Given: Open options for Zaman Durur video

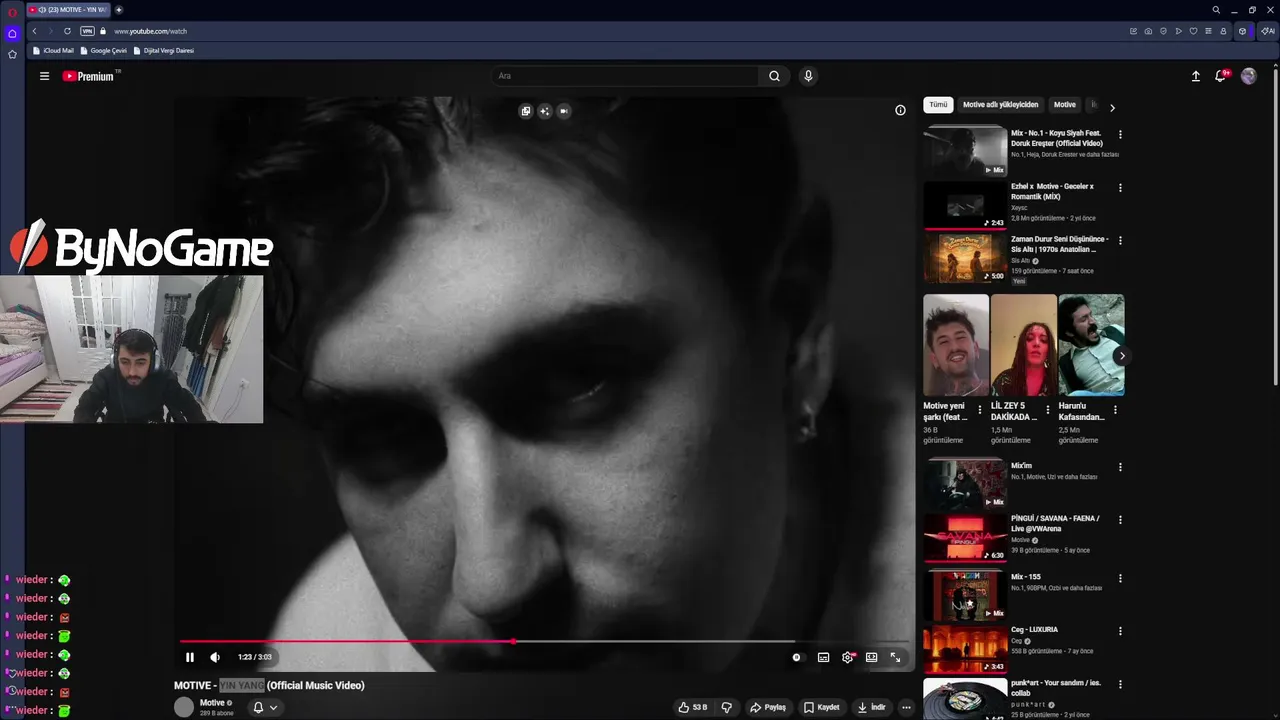Looking at the screenshot, I should 1120,240.
